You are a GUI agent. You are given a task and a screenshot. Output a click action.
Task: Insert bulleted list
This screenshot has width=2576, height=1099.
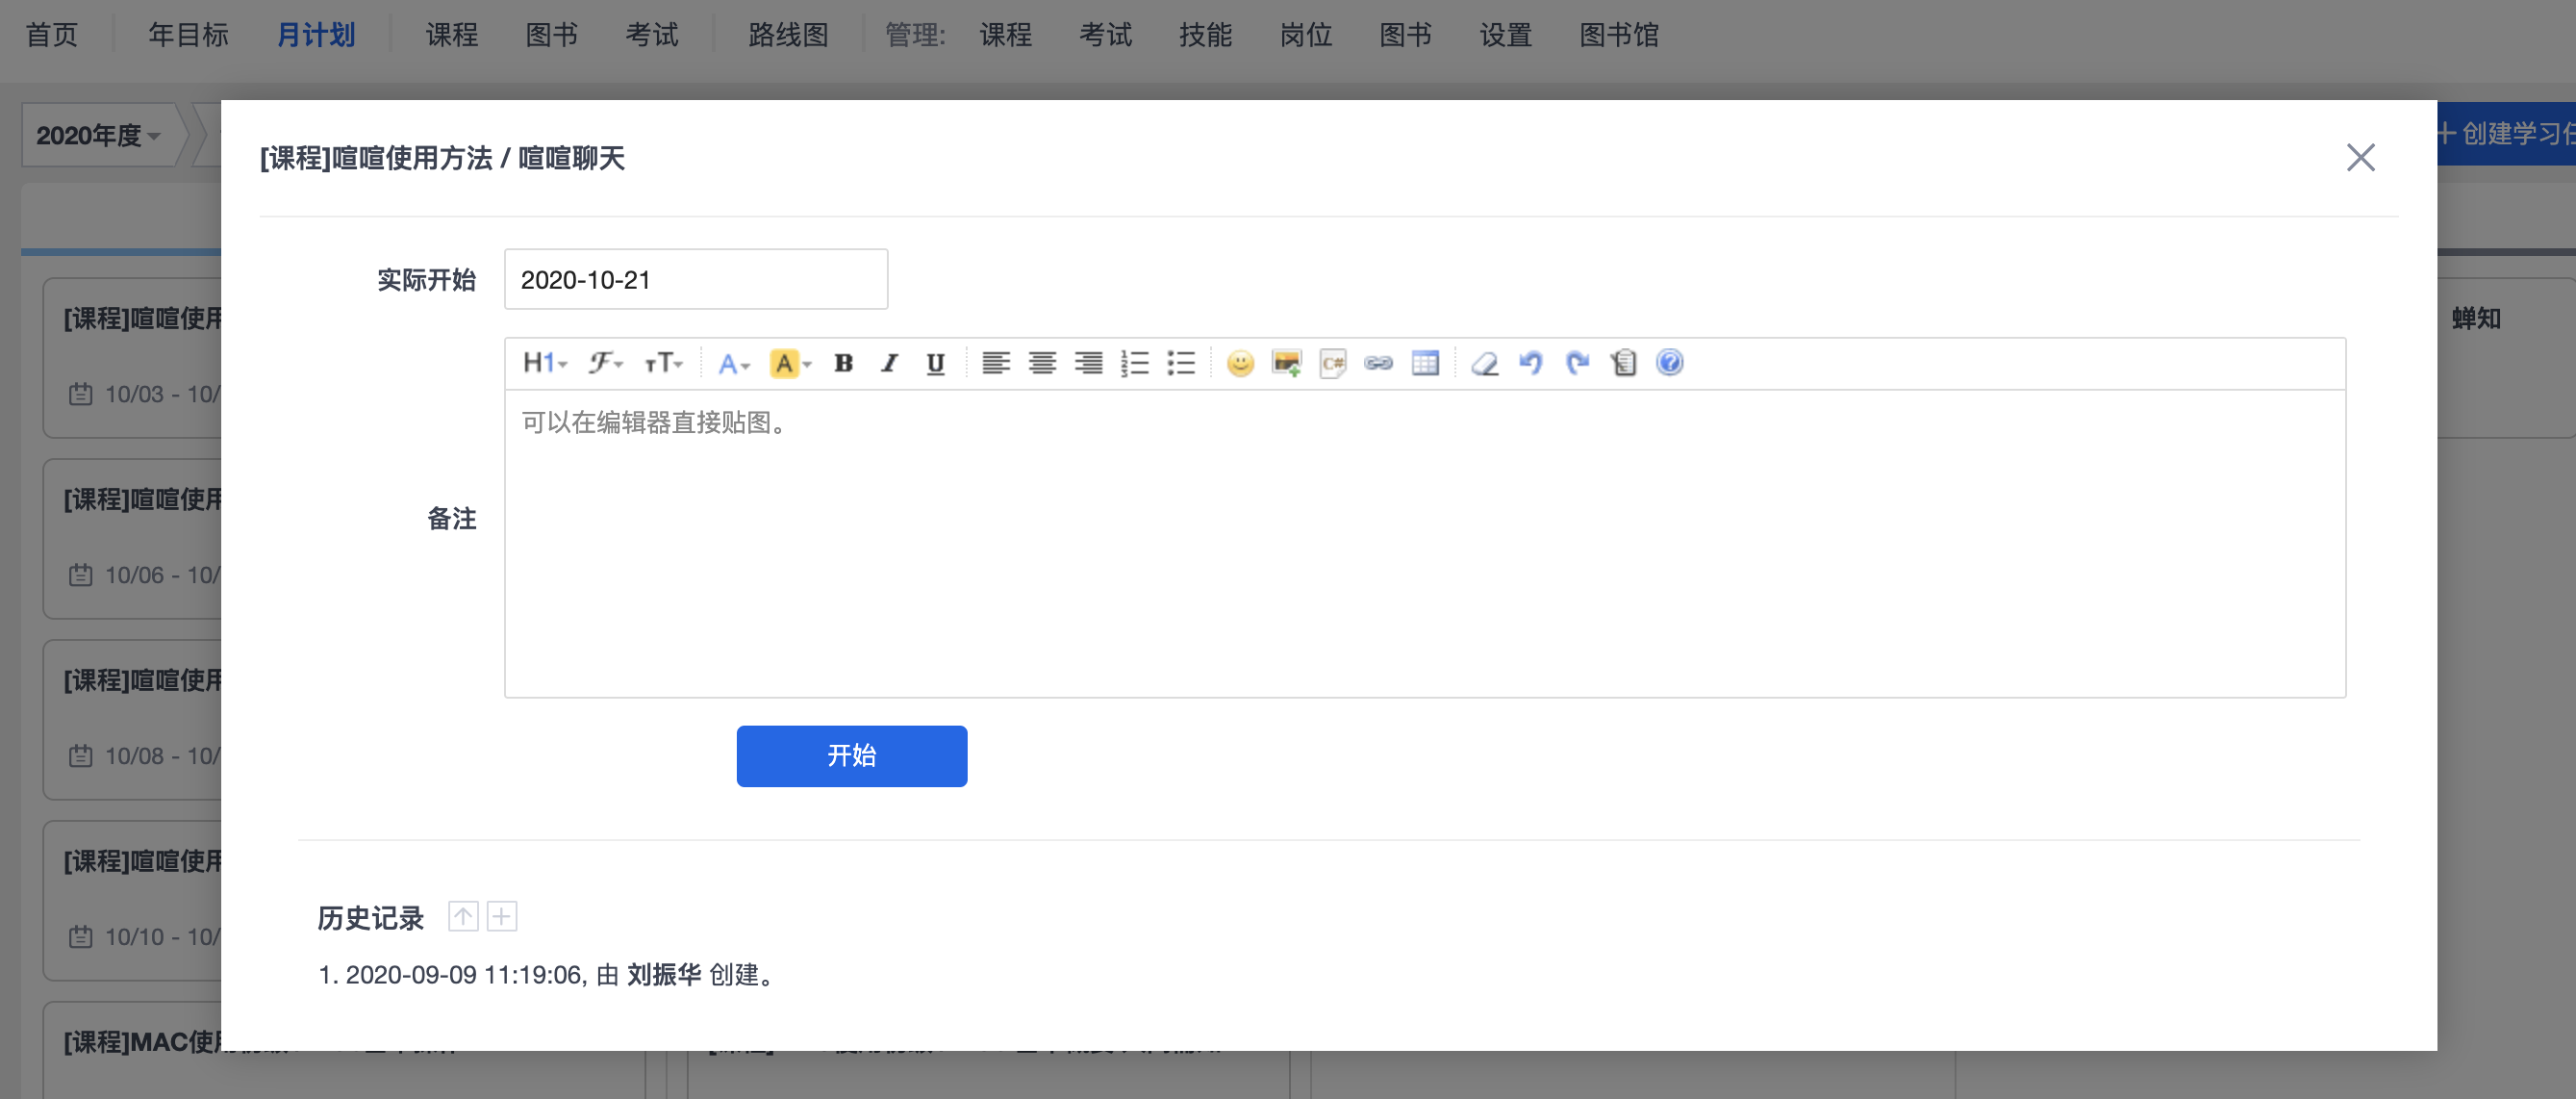tap(1181, 363)
